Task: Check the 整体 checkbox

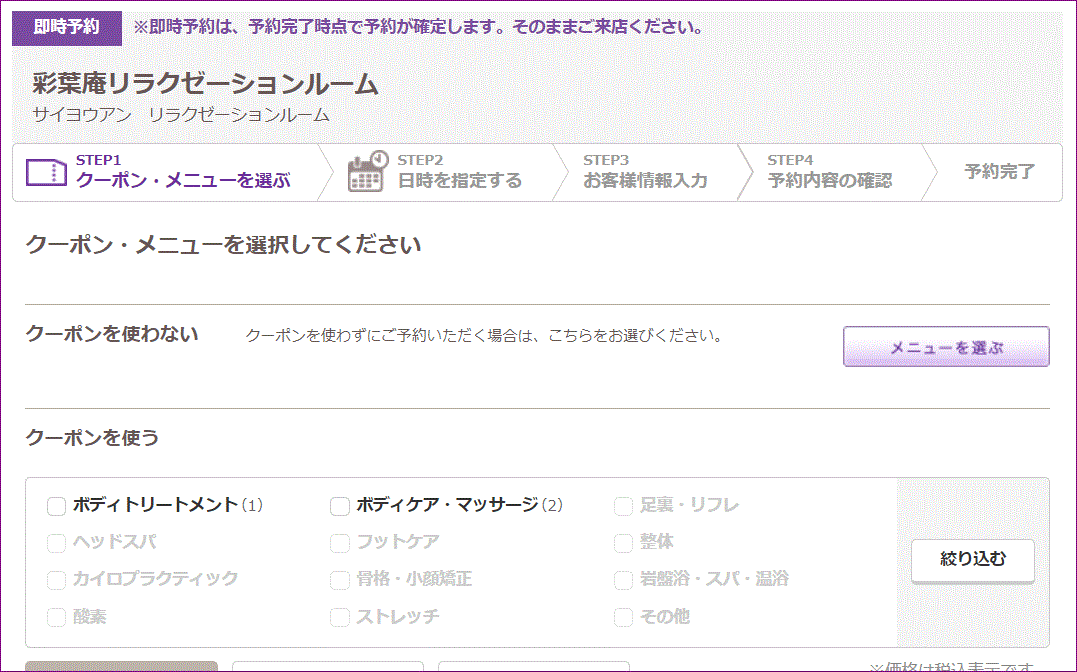Action: pos(624,543)
